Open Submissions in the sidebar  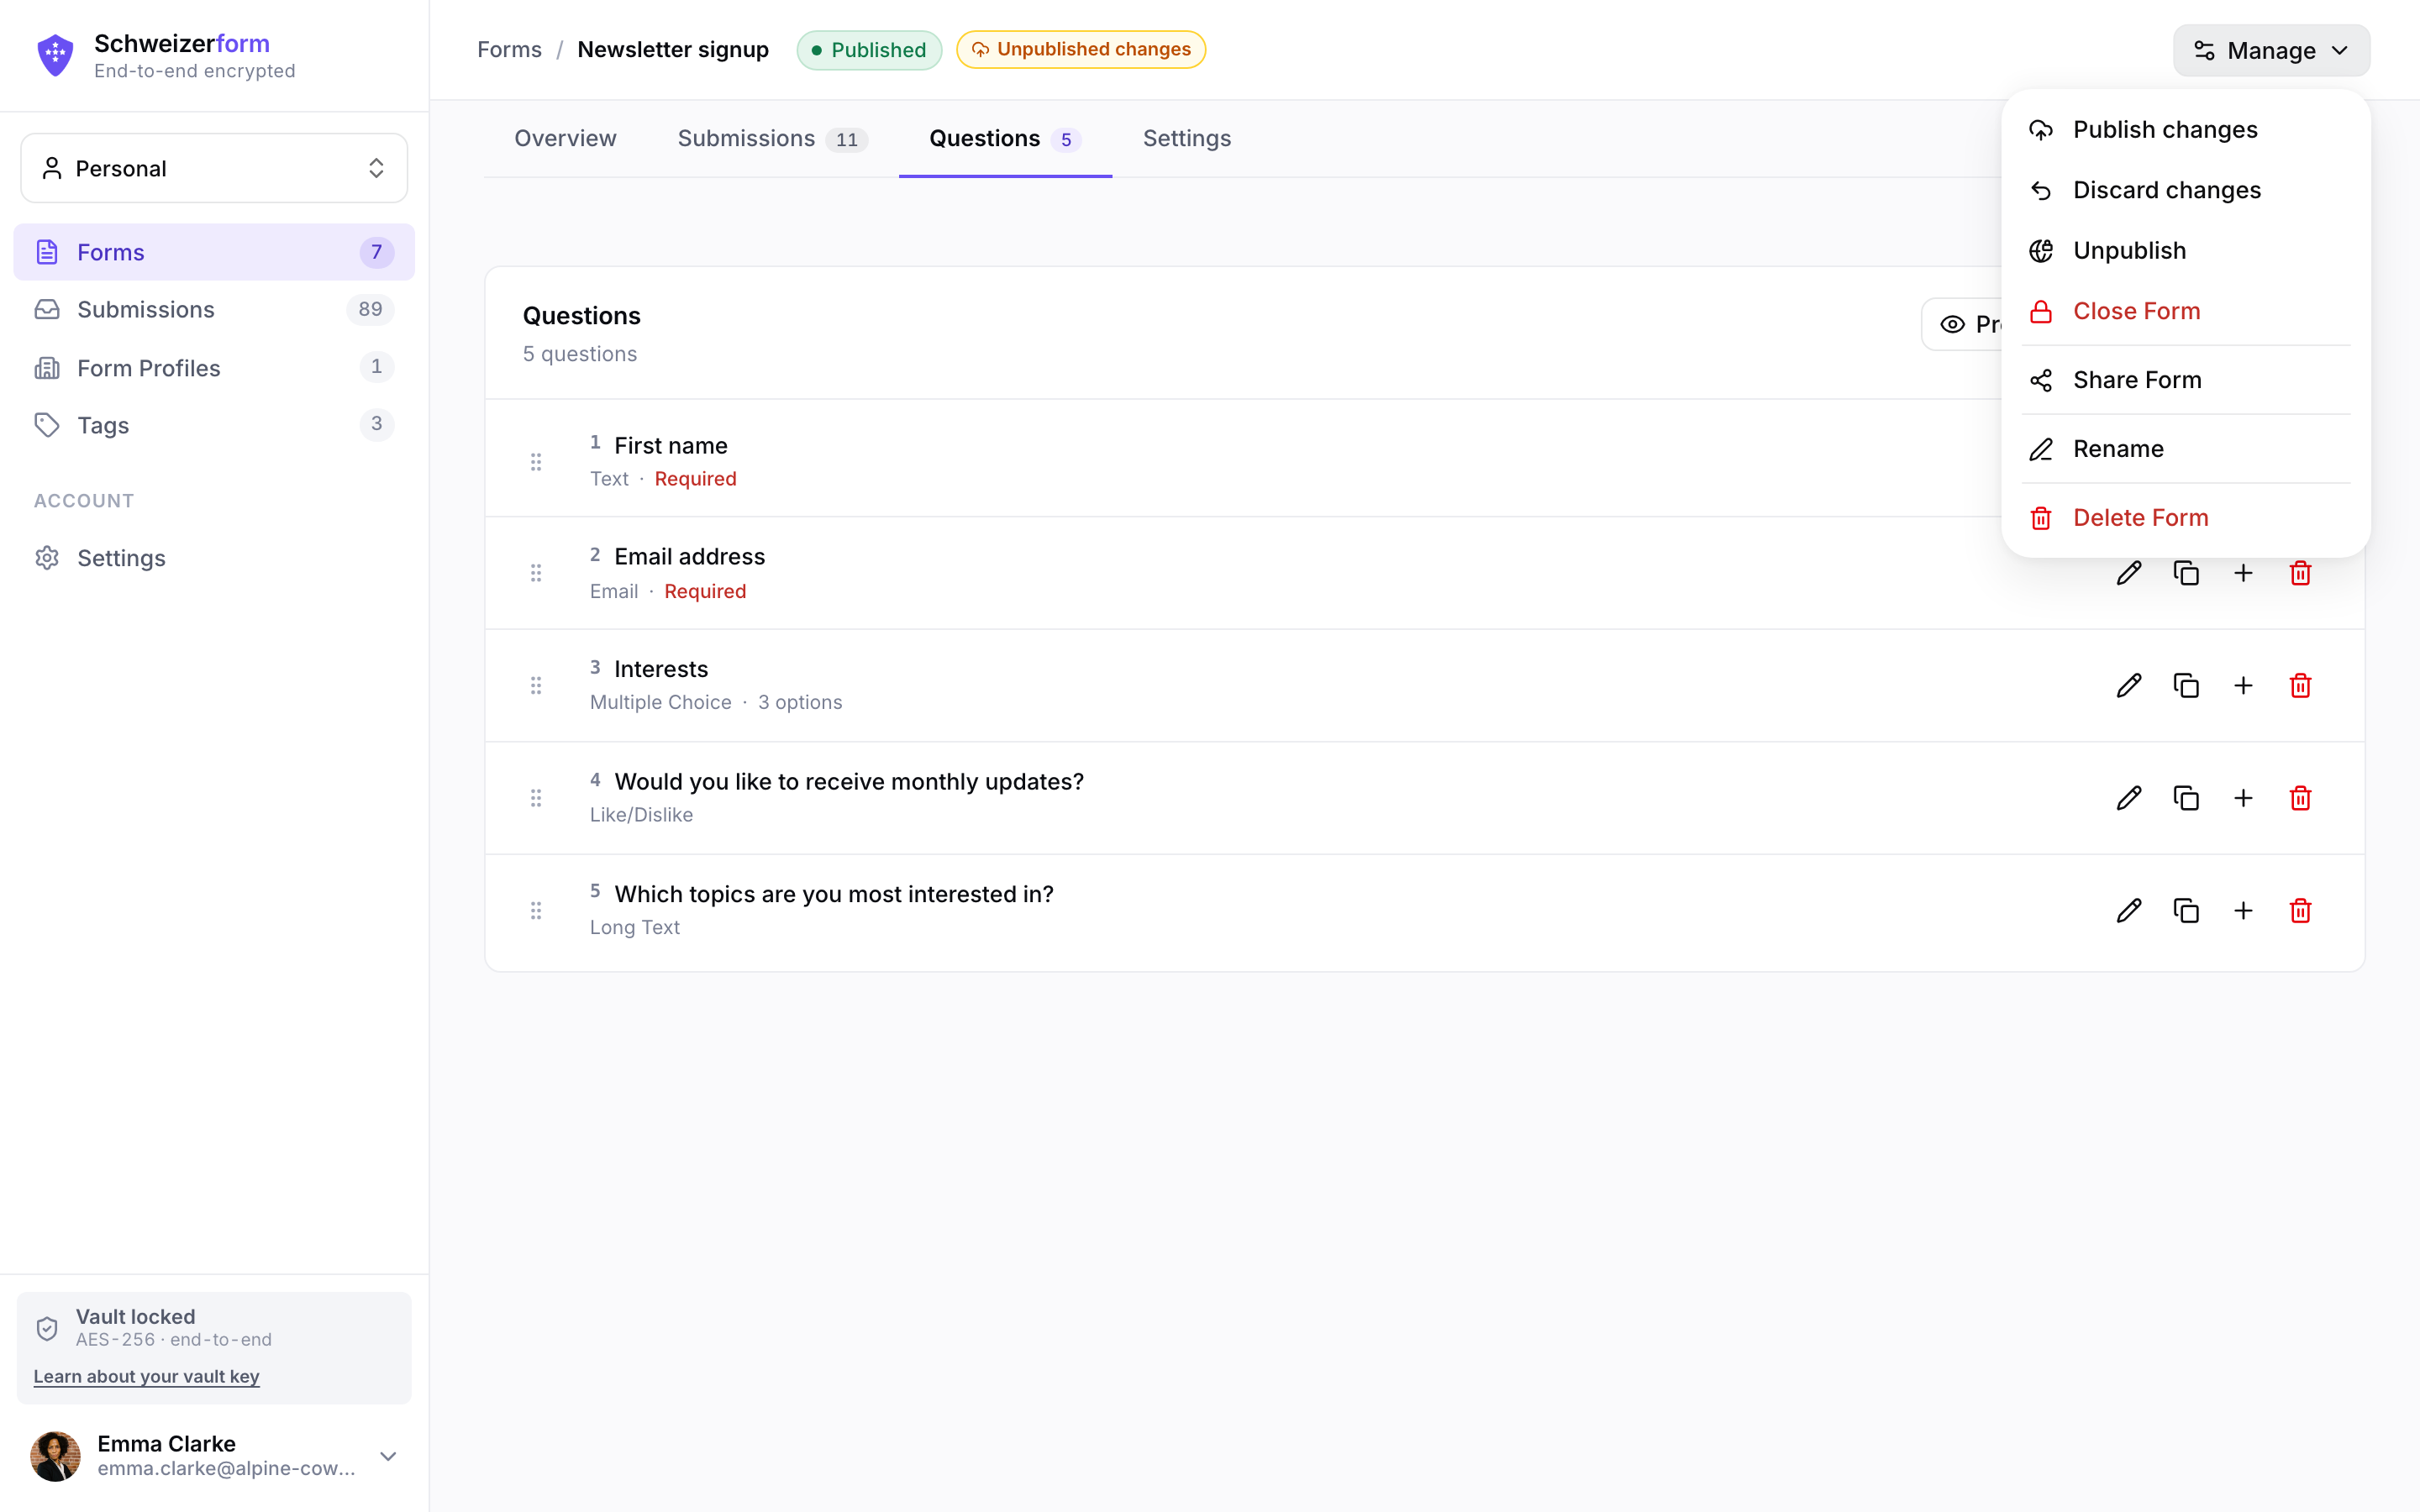214,309
